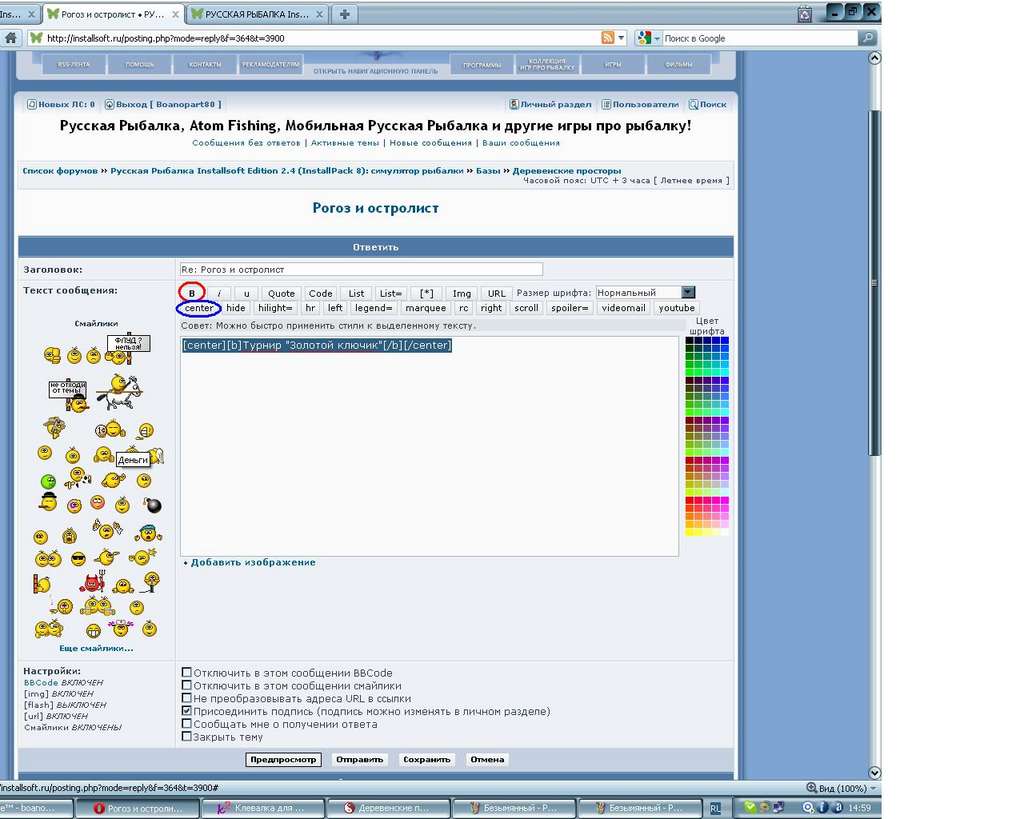Enable 'Отключить в этом сообщении BBCode' checkbox

pos(187,672)
